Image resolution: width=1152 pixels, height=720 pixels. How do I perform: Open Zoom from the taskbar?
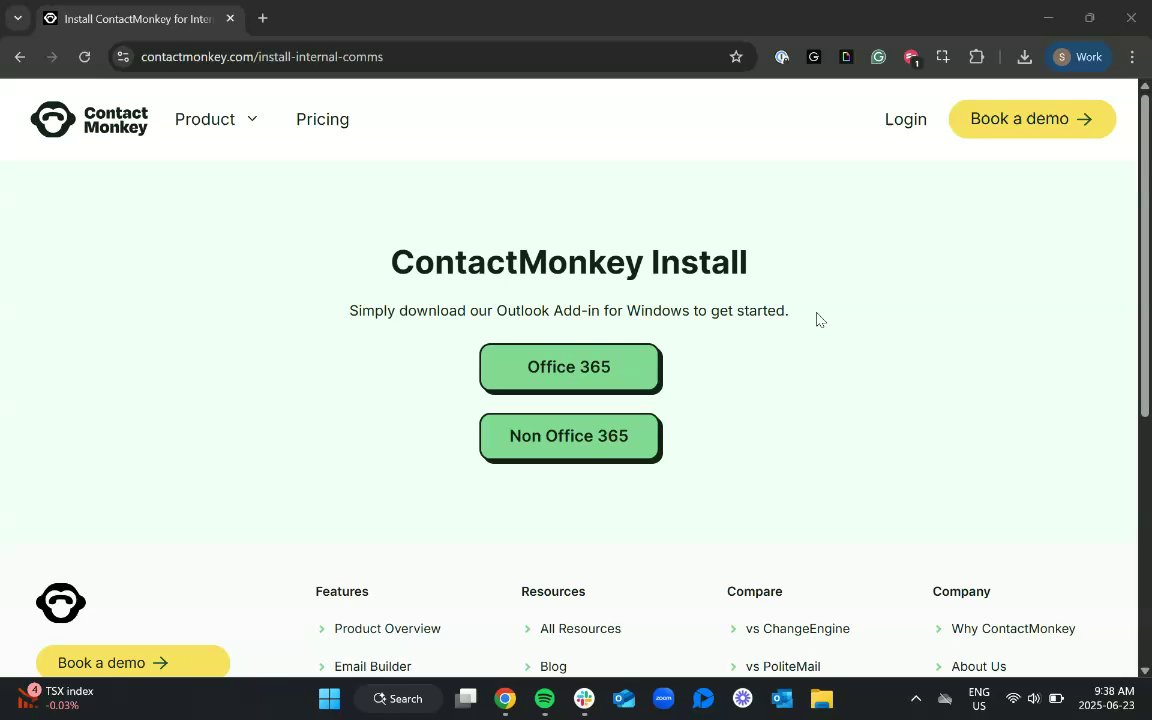coord(663,699)
